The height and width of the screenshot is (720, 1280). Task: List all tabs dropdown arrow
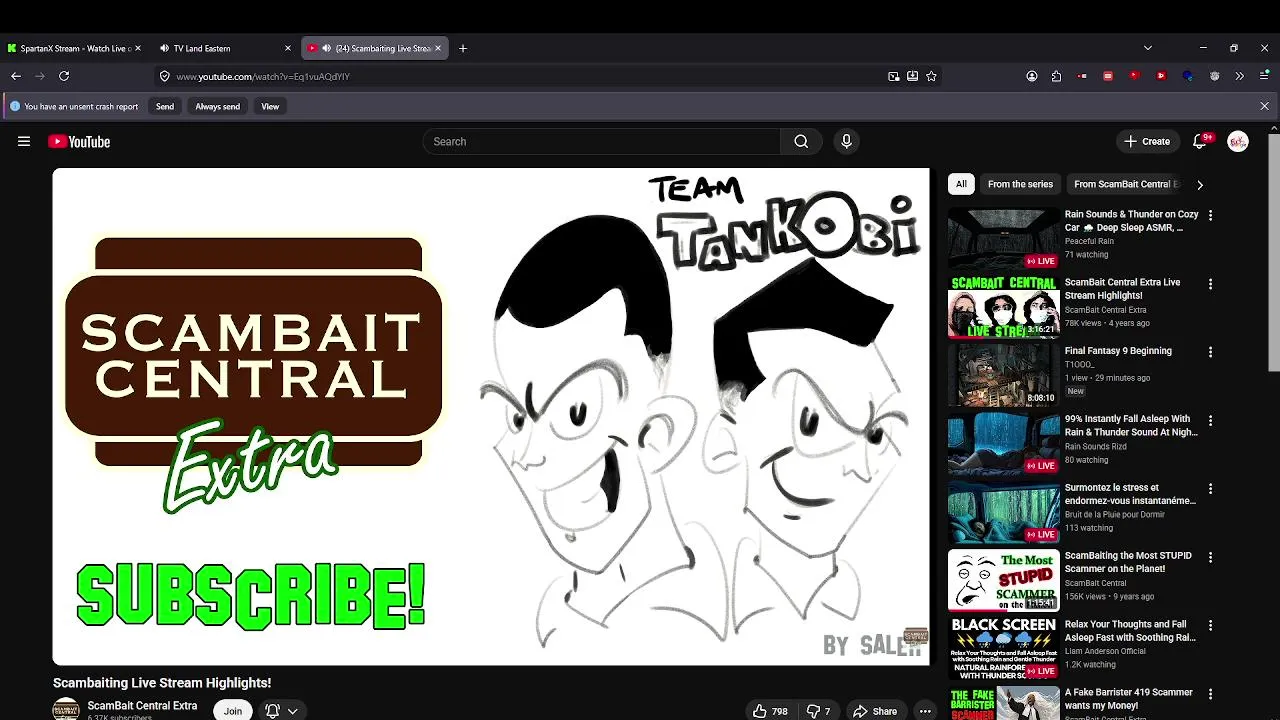click(x=1148, y=48)
